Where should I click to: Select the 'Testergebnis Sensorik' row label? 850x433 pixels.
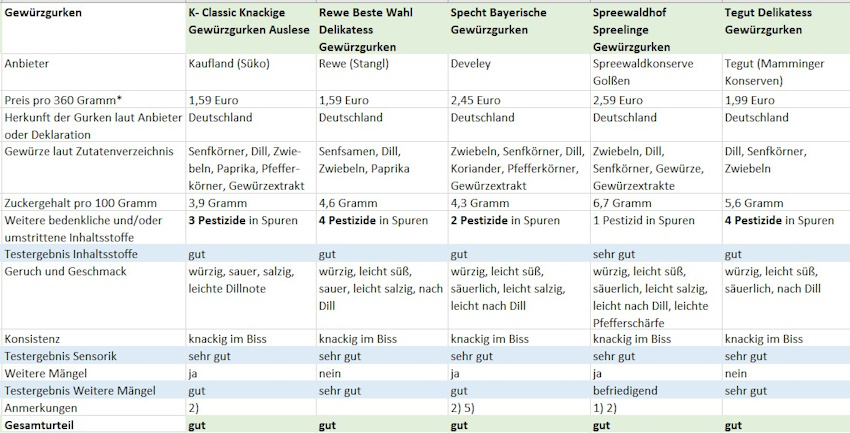pyautogui.click(x=63, y=357)
